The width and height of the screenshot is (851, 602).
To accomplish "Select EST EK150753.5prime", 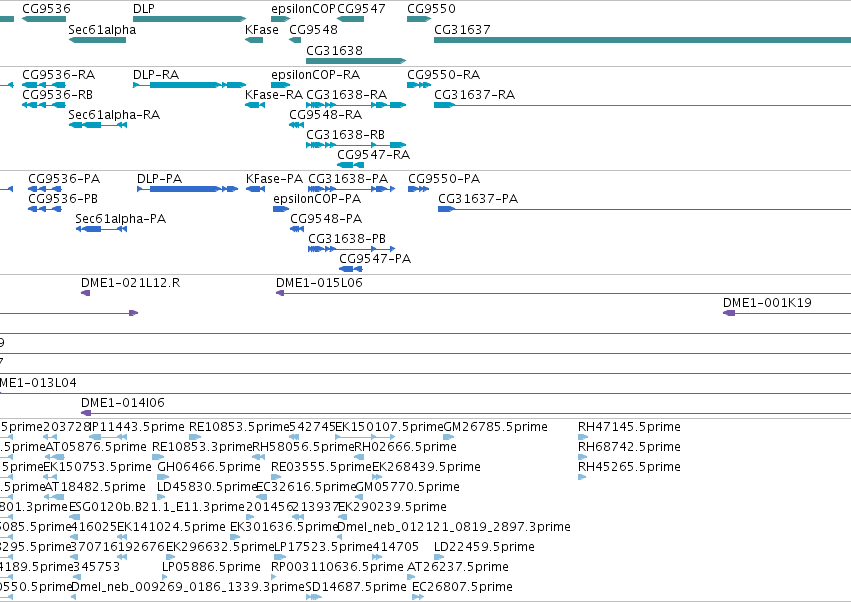I will [97, 467].
